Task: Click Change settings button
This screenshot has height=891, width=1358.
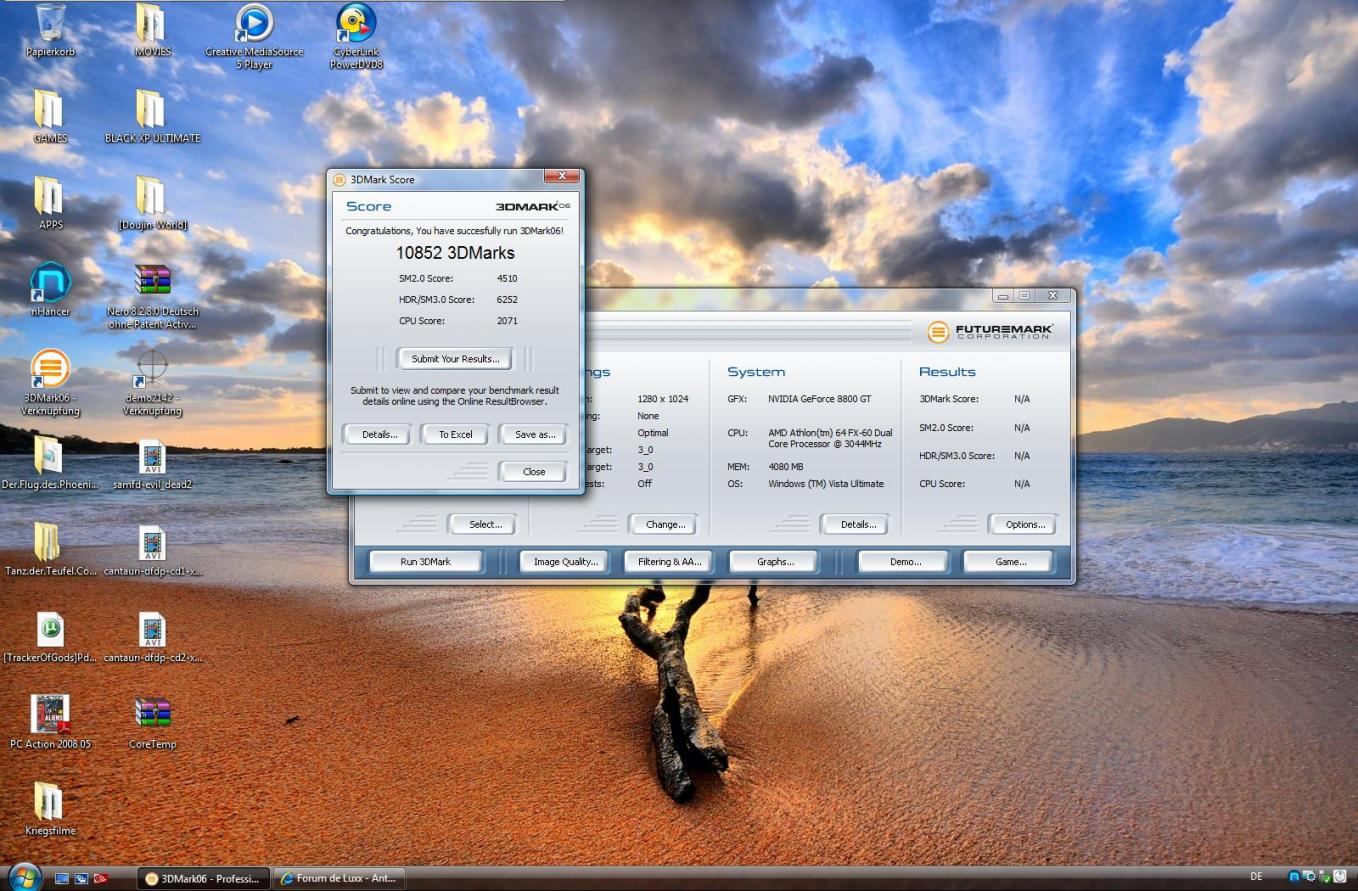Action: [665, 524]
